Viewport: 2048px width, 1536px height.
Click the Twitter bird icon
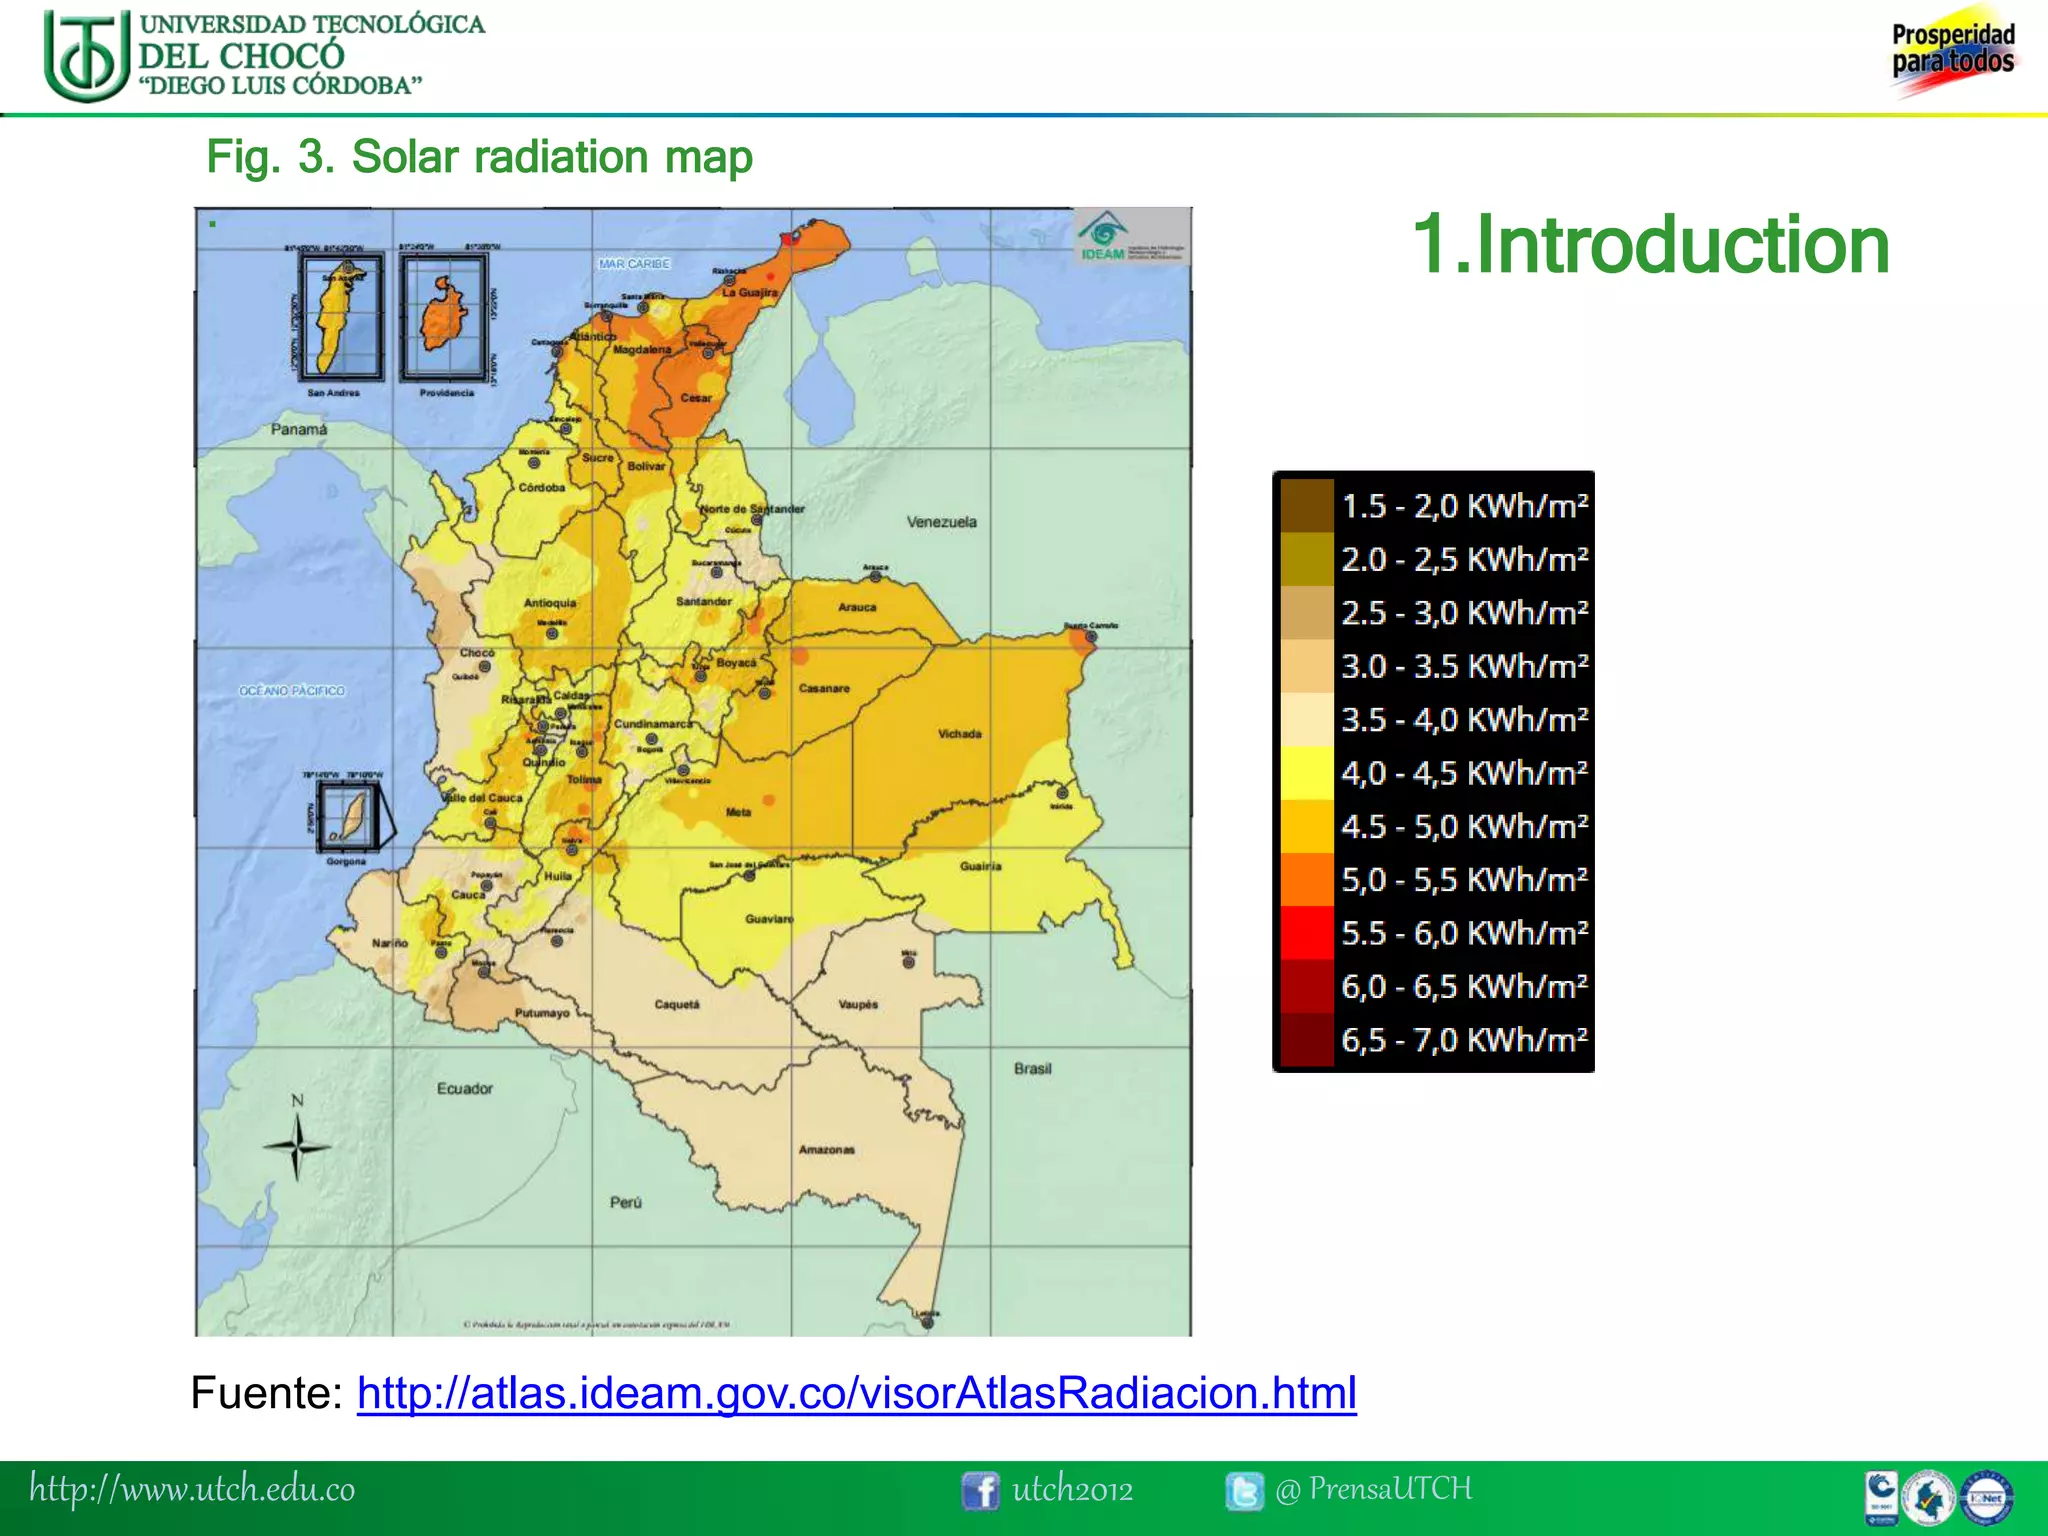pos(1245,1491)
